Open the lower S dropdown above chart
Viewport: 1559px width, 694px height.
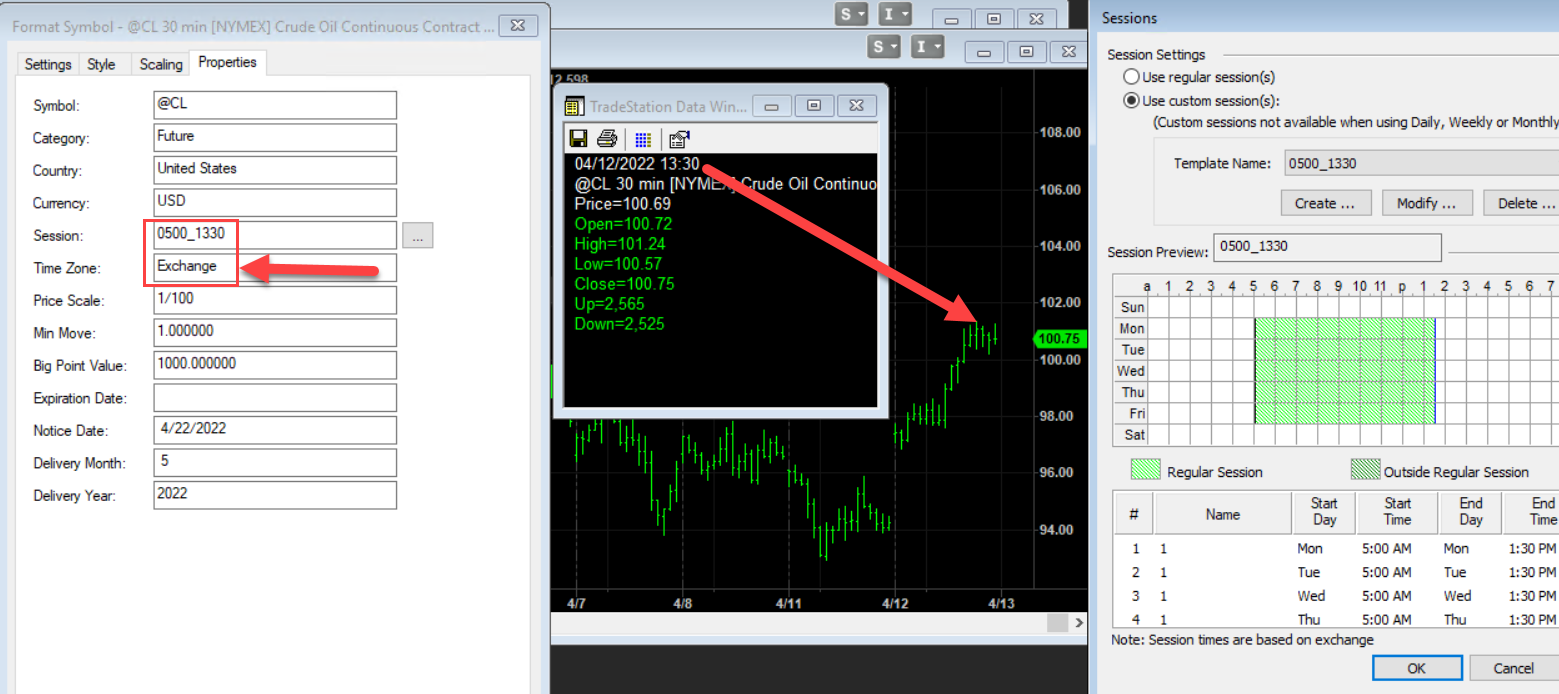tap(885, 47)
